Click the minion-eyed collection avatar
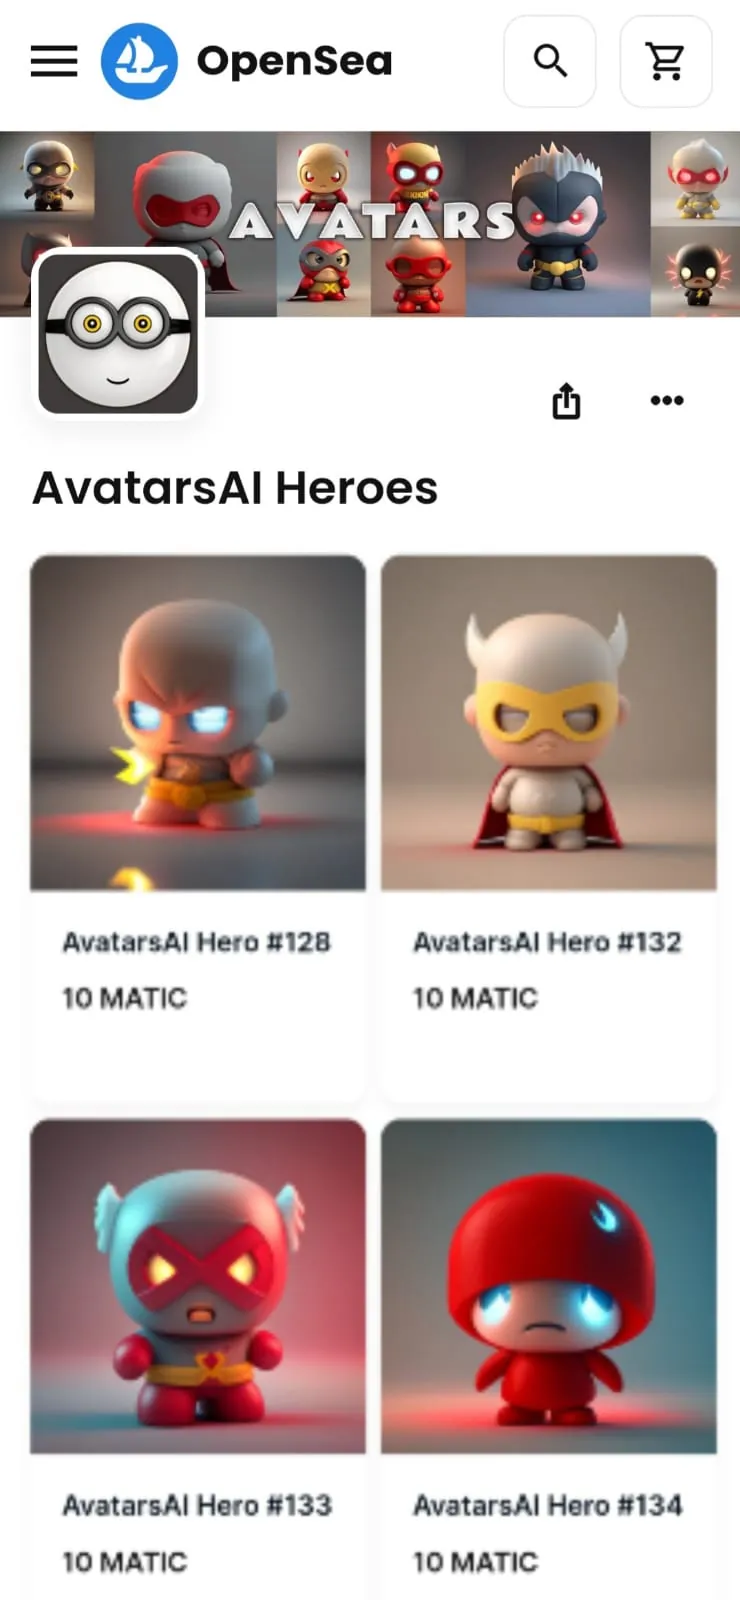Screen dimensions: 740x1600 pos(118,333)
